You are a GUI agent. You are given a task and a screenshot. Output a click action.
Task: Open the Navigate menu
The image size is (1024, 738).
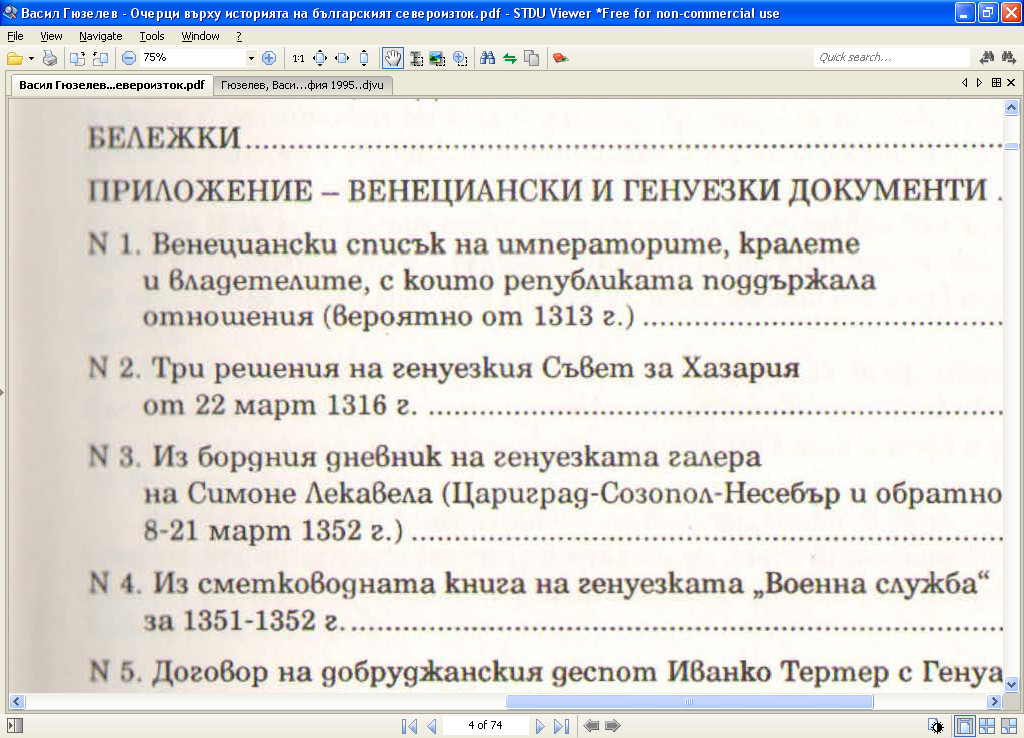coord(100,36)
